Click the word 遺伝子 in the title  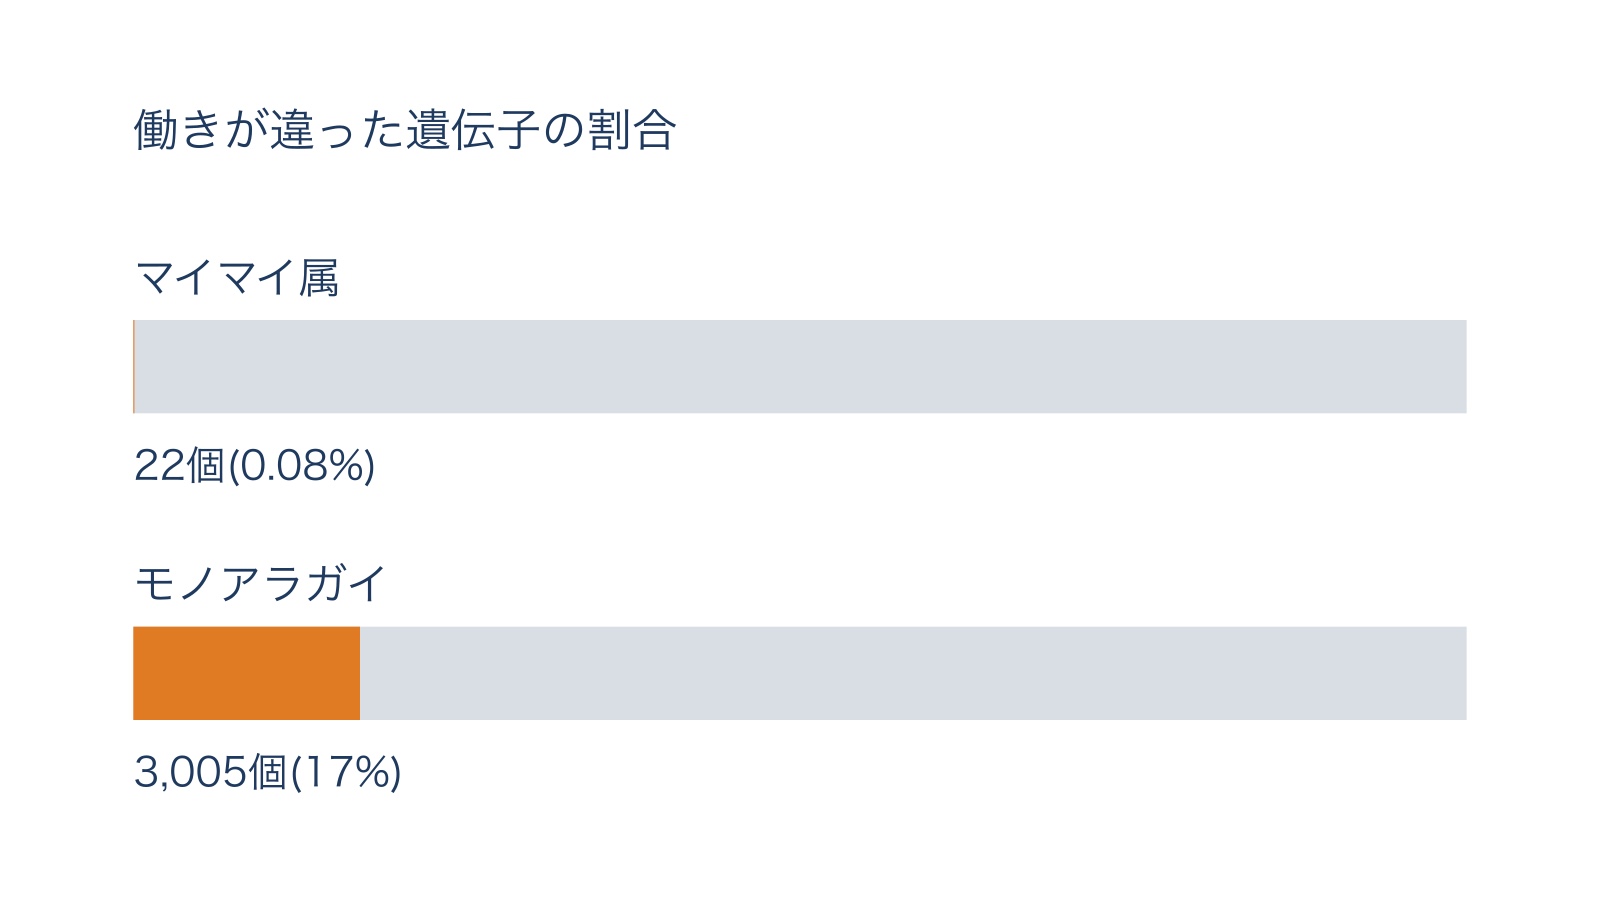tap(473, 130)
